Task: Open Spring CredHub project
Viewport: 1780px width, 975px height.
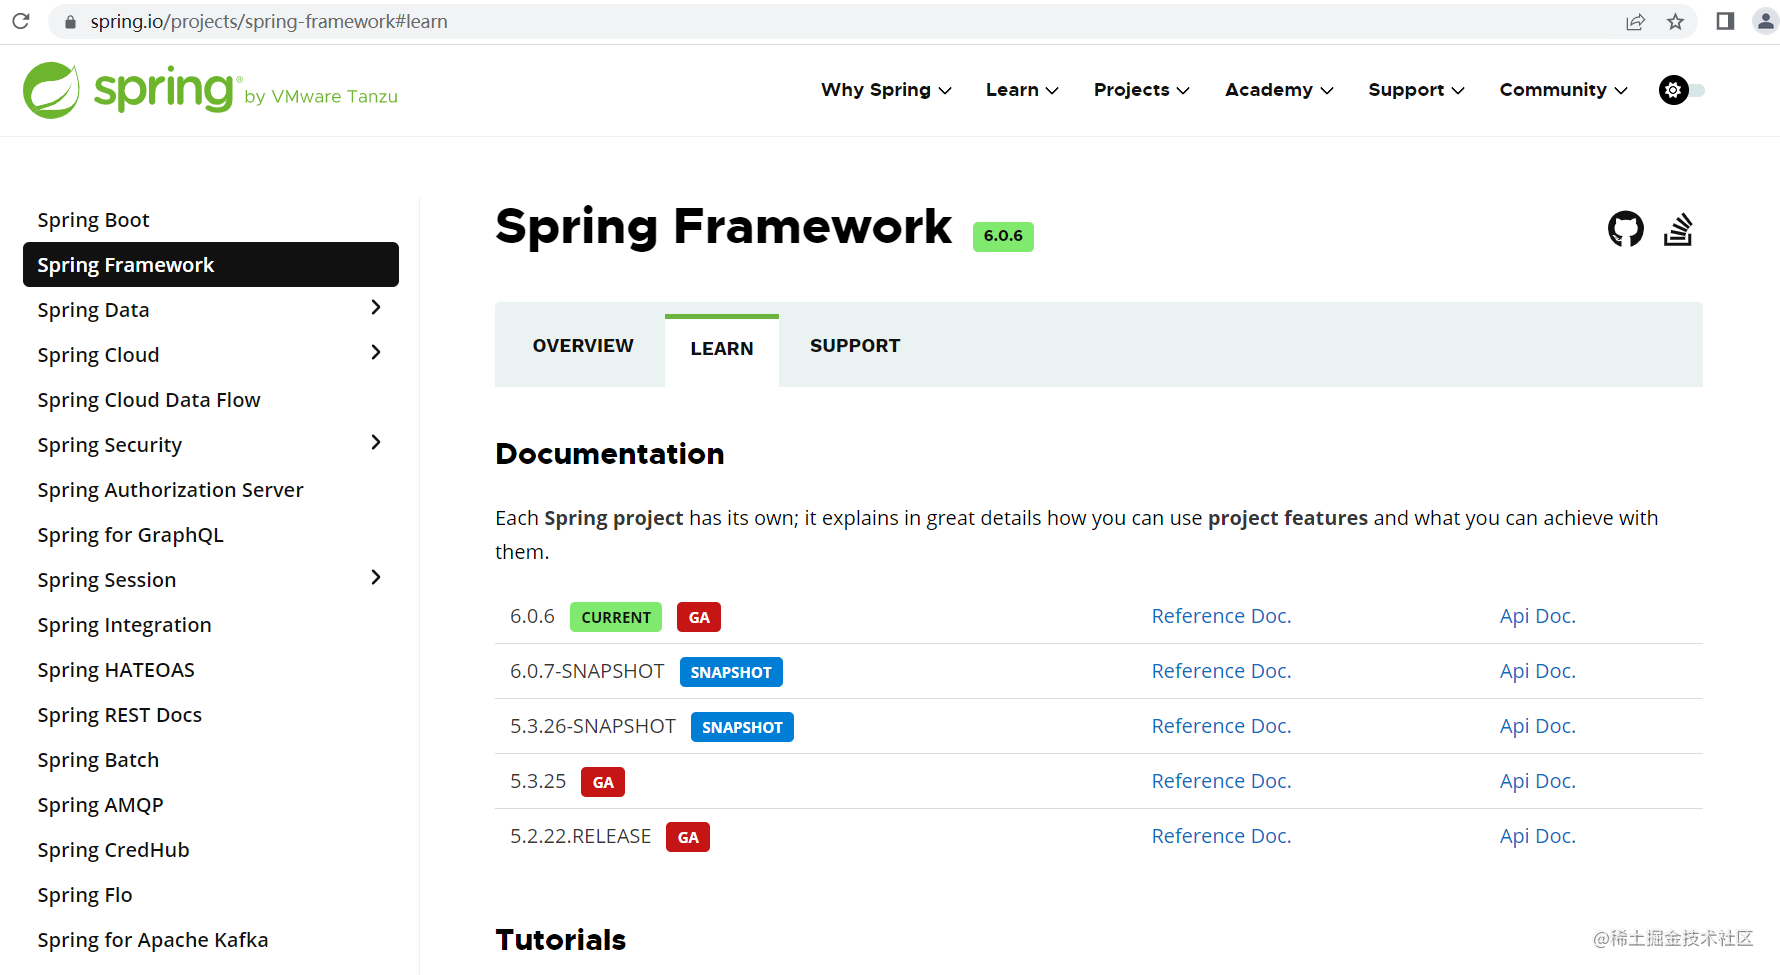Action: tap(113, 850)
